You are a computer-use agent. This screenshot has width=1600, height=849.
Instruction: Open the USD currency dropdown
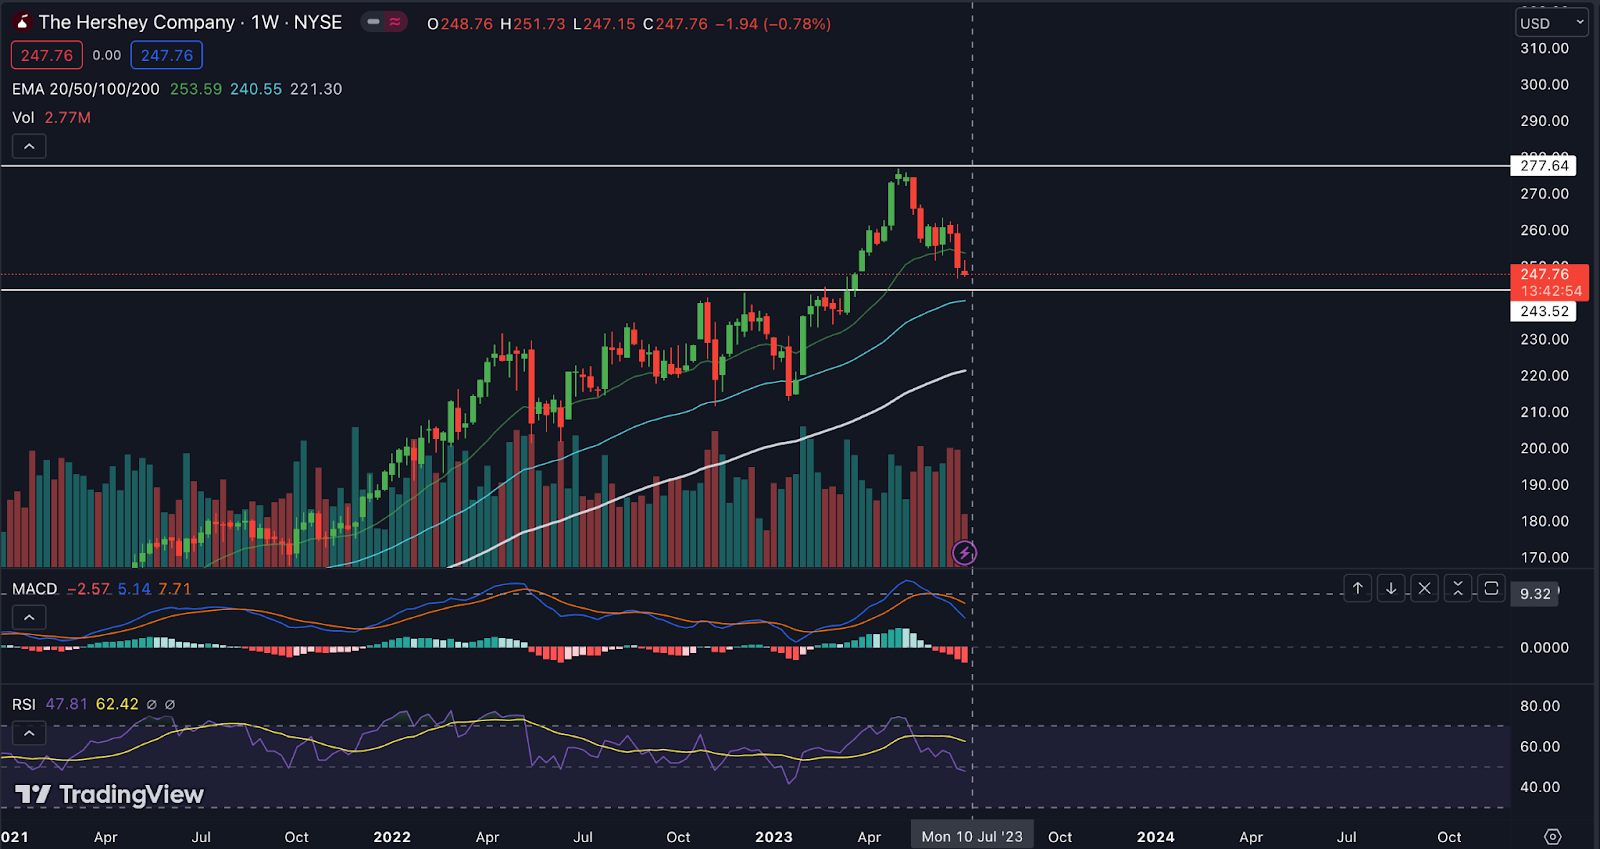point(1552,23)
